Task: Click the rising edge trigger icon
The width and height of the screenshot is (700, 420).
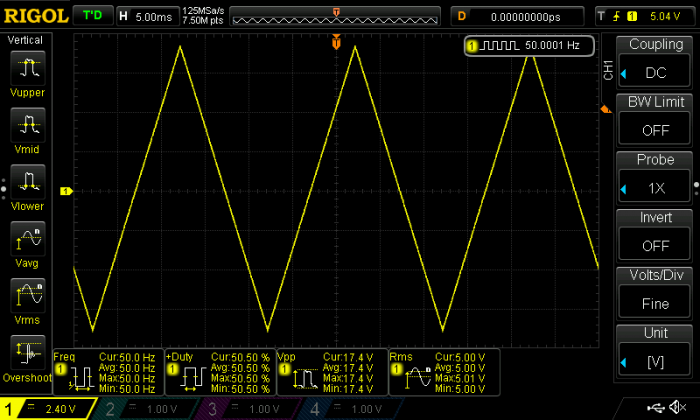Action: coord(617,17)
